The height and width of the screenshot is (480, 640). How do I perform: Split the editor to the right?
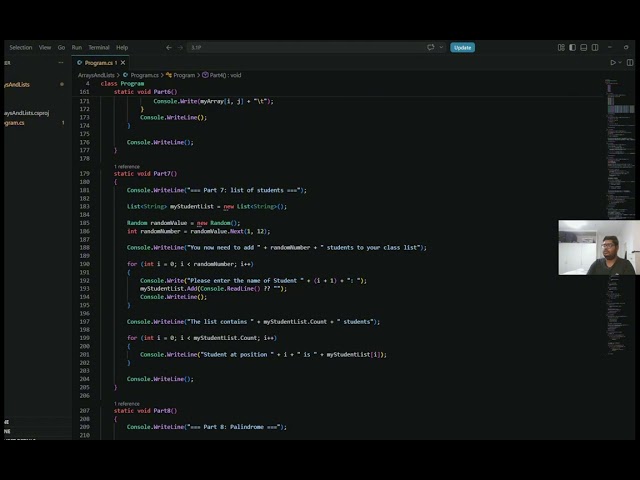[x=630, y=62]
